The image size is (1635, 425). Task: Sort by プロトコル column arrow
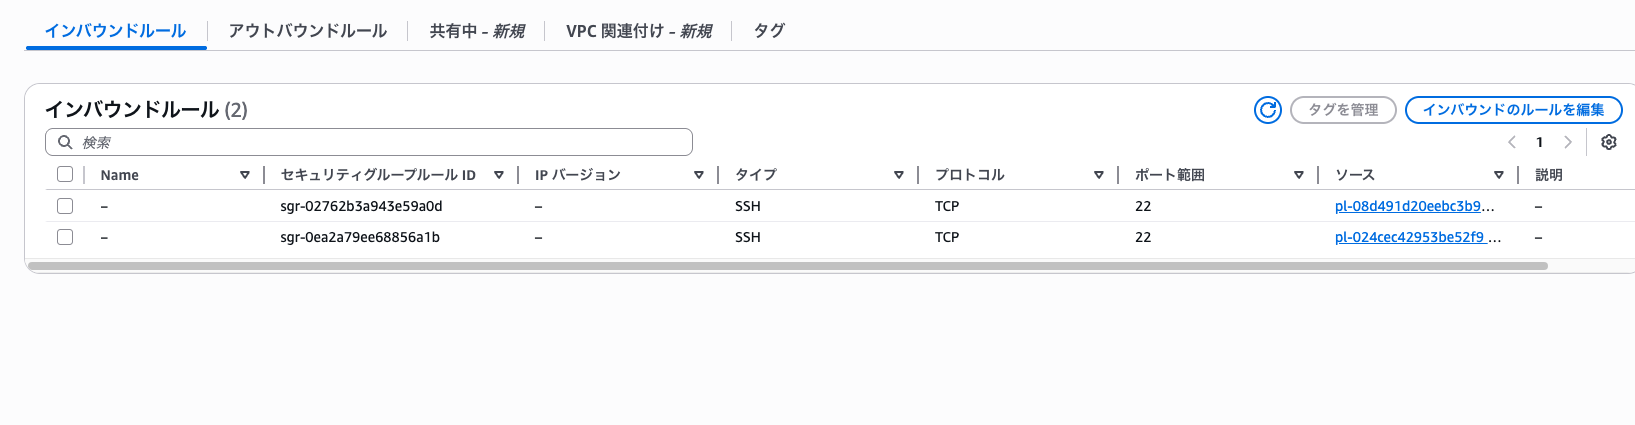(x=1098, y=175)
